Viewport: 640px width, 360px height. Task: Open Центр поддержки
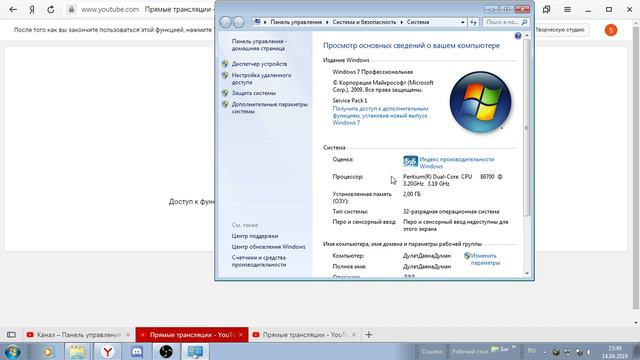click(255, 236)
